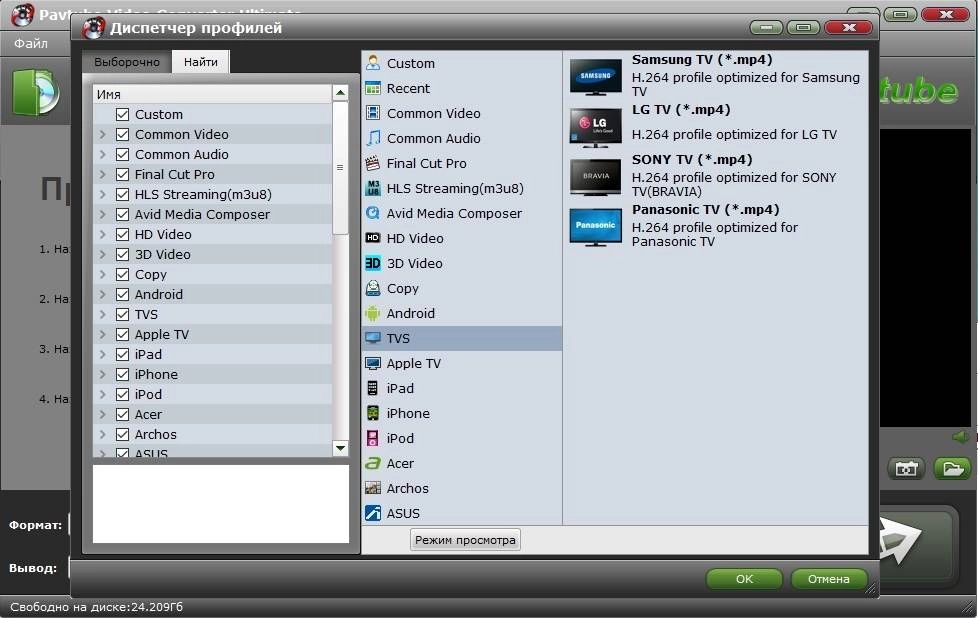Screen dimensions: 978x618
Task: Click the white description box below profile list
Action: 221,503
